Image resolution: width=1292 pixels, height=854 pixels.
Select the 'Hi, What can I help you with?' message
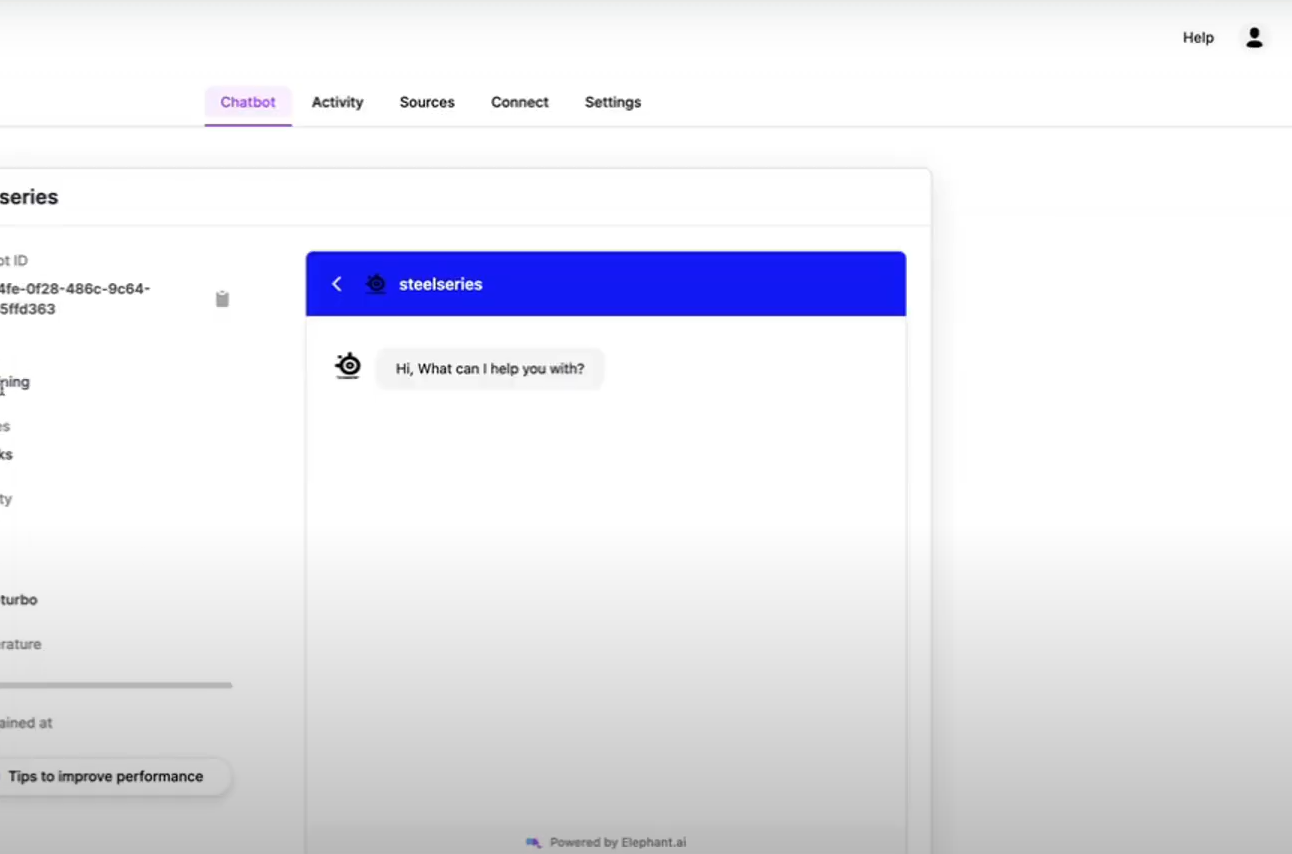(490, 369)
